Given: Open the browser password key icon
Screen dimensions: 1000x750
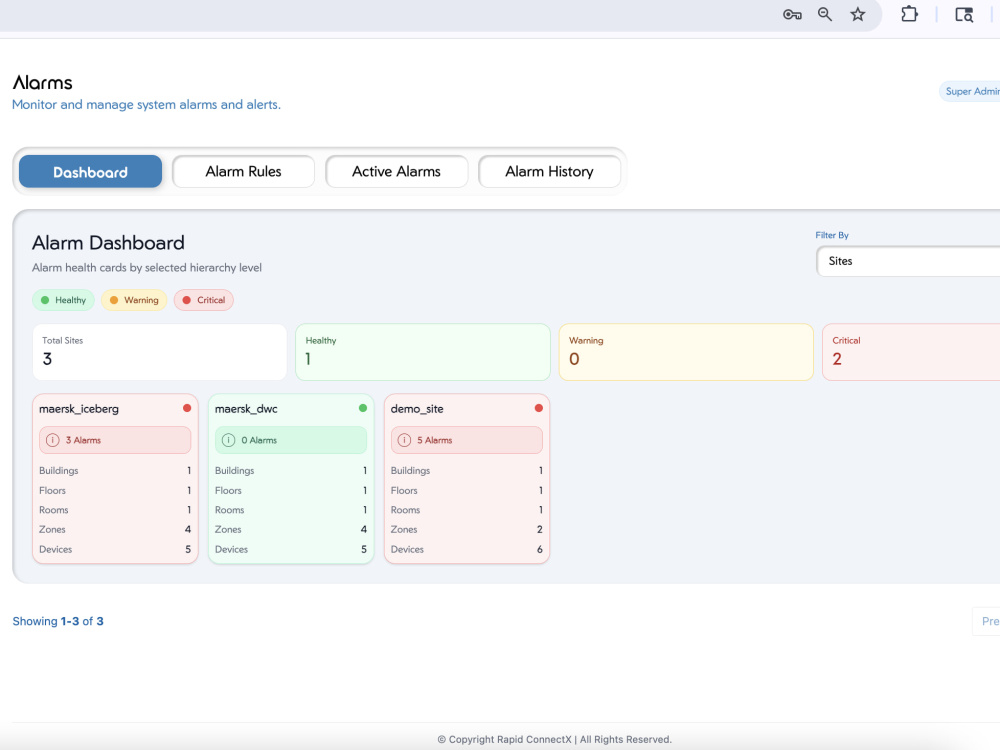Looking at the screenshot, I should pos(791,15).
